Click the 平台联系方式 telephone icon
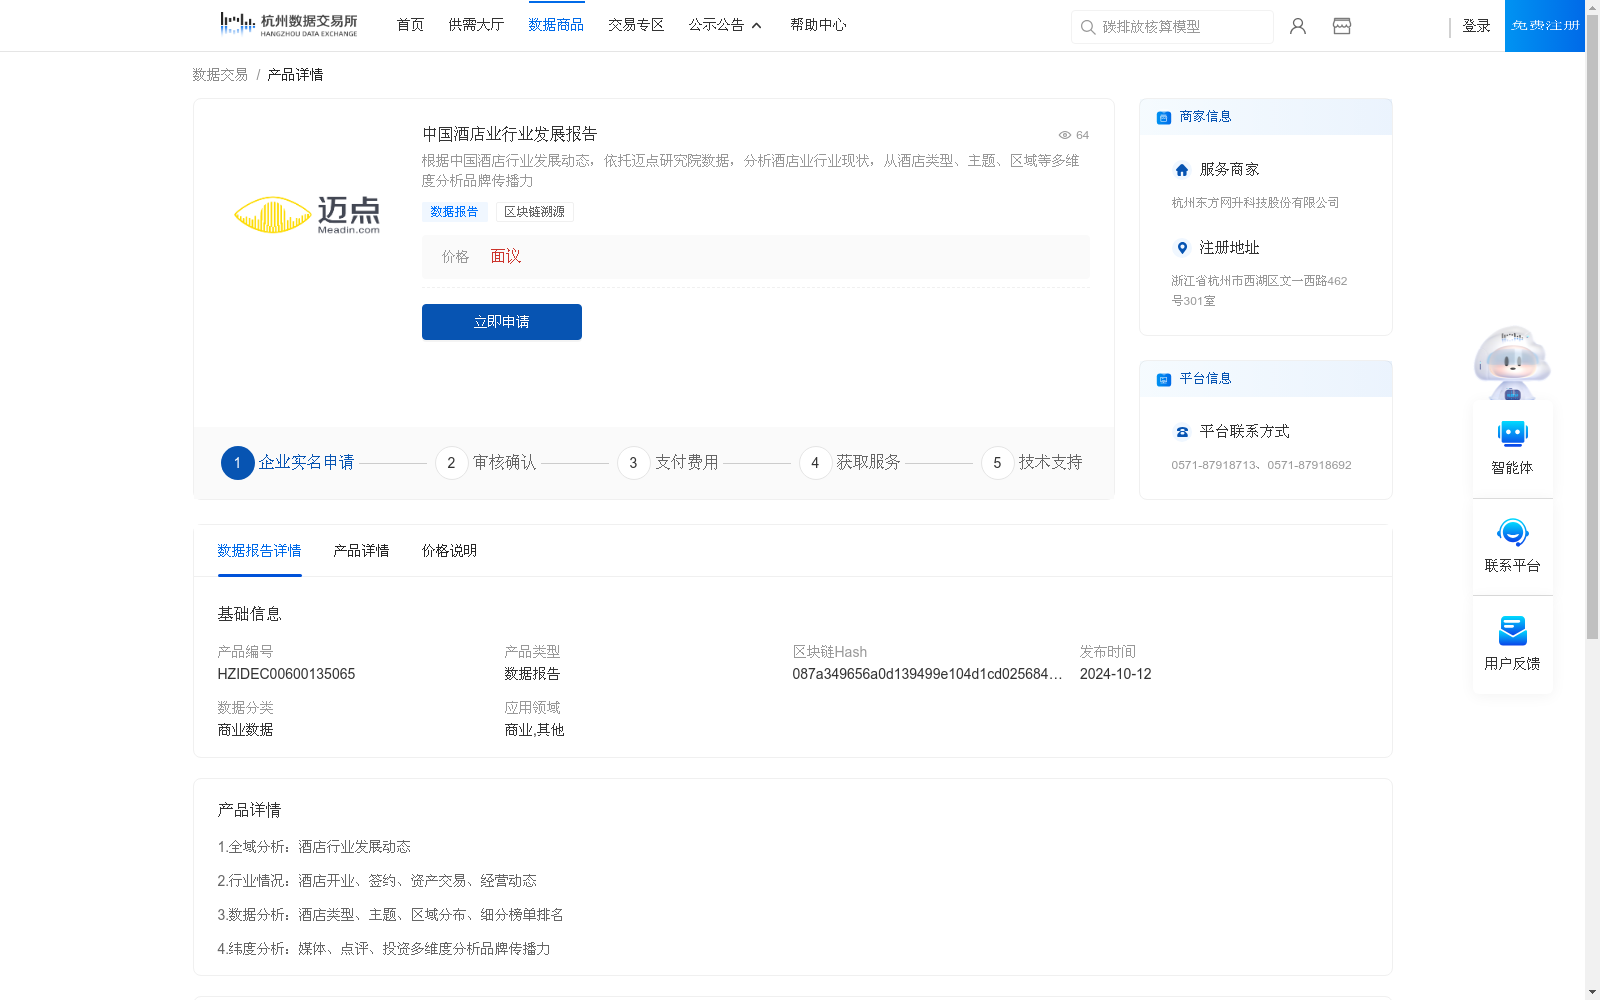The image size is (1600, 1000). pyautogui.click(x=1182, y=432)
